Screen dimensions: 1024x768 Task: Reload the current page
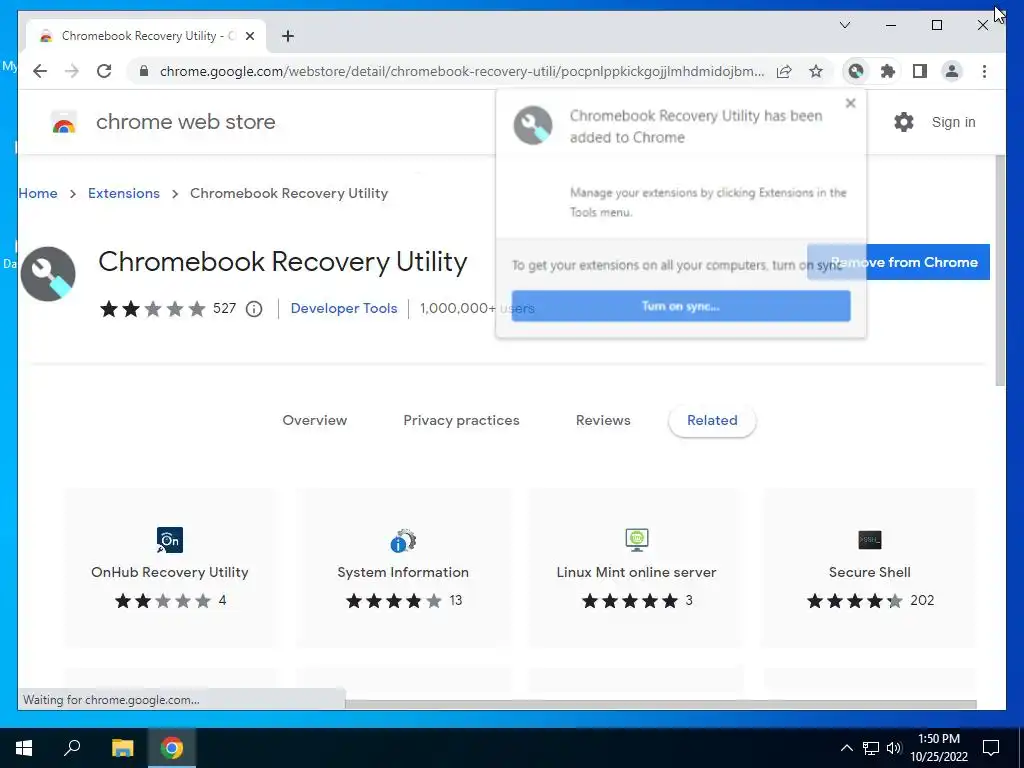coord(104,71)
